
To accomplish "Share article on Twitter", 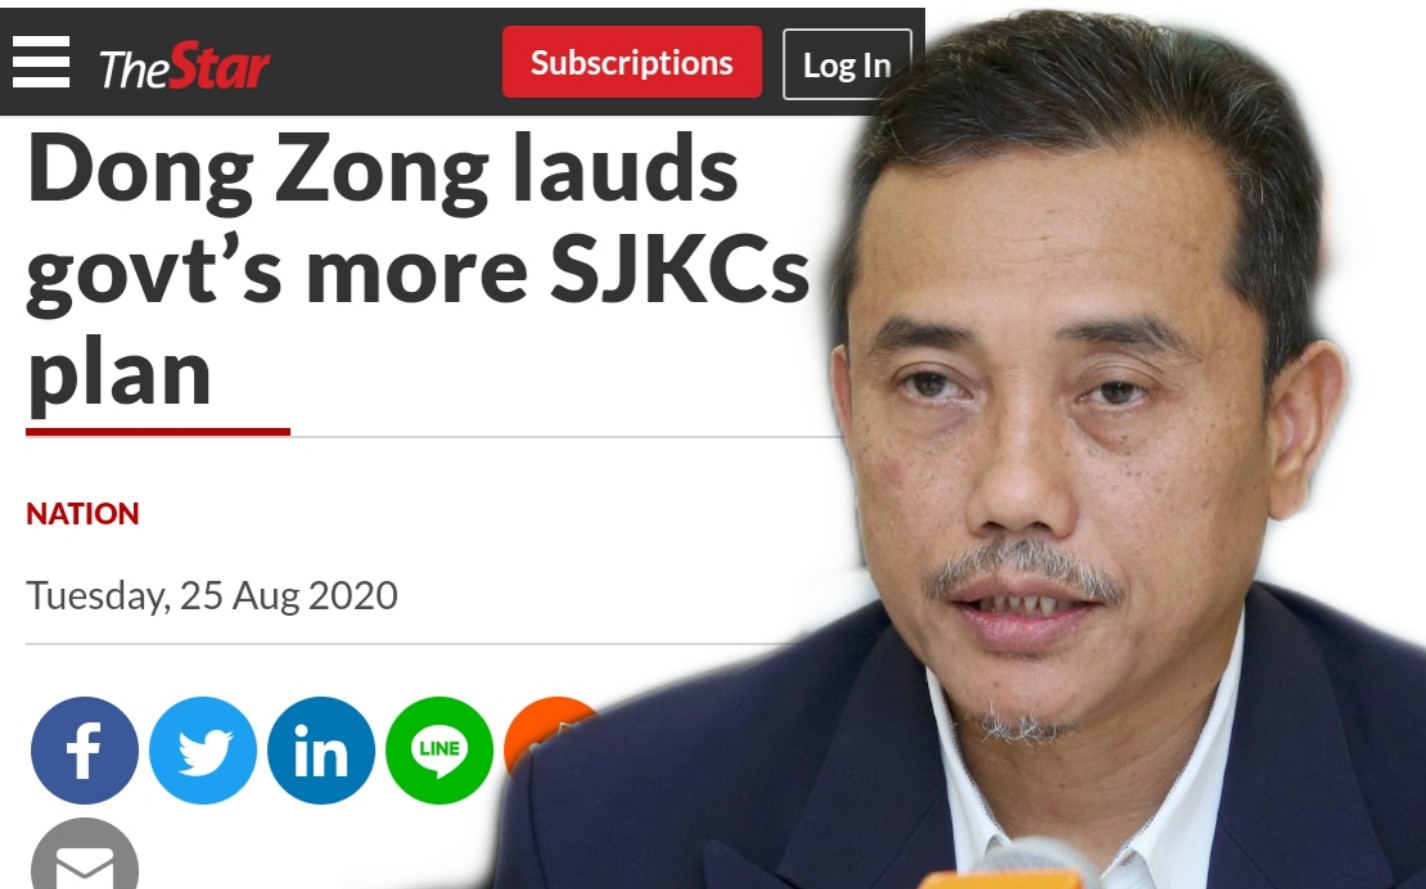I will point(203,750).
